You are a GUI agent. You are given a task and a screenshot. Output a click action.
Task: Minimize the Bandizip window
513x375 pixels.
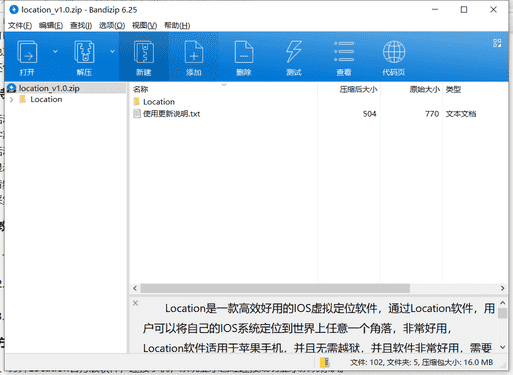[435, 10]
